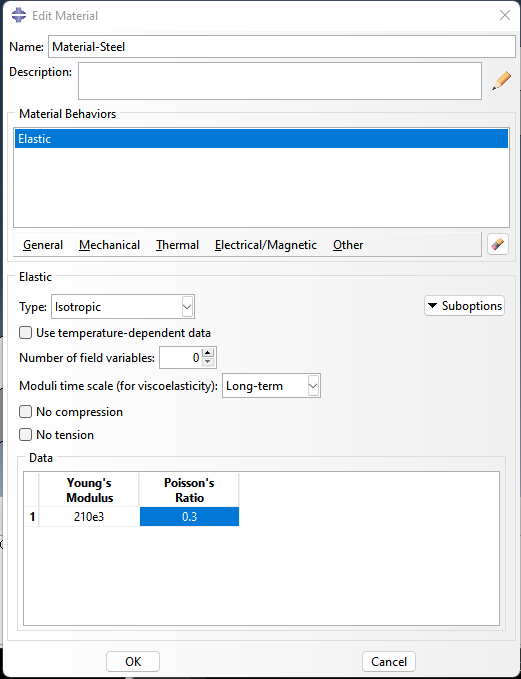Enable Use temperature-dependent data
The width and height of the screenshot is (521, 679).
coord(26,333)
